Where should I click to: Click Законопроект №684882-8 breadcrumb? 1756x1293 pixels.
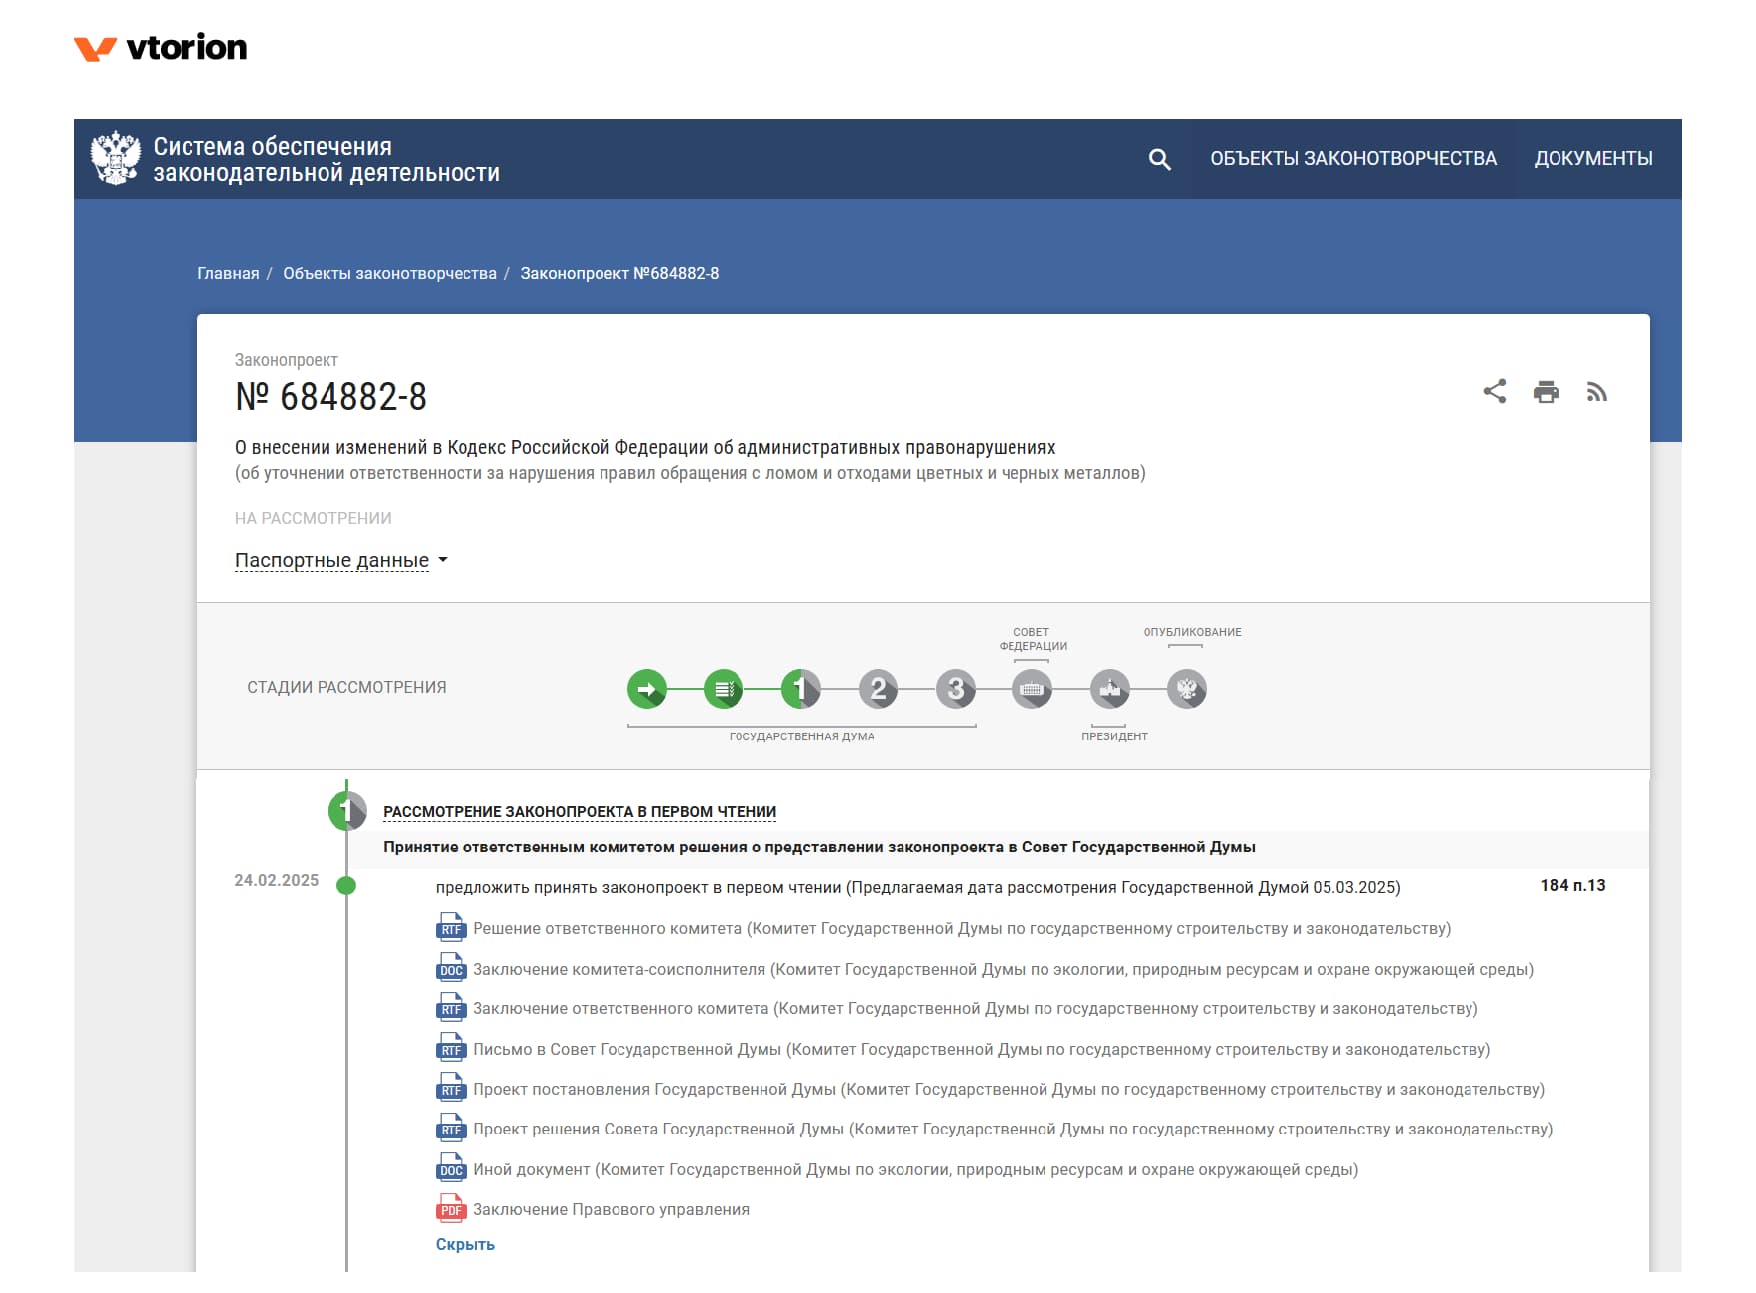coord(620,273)
